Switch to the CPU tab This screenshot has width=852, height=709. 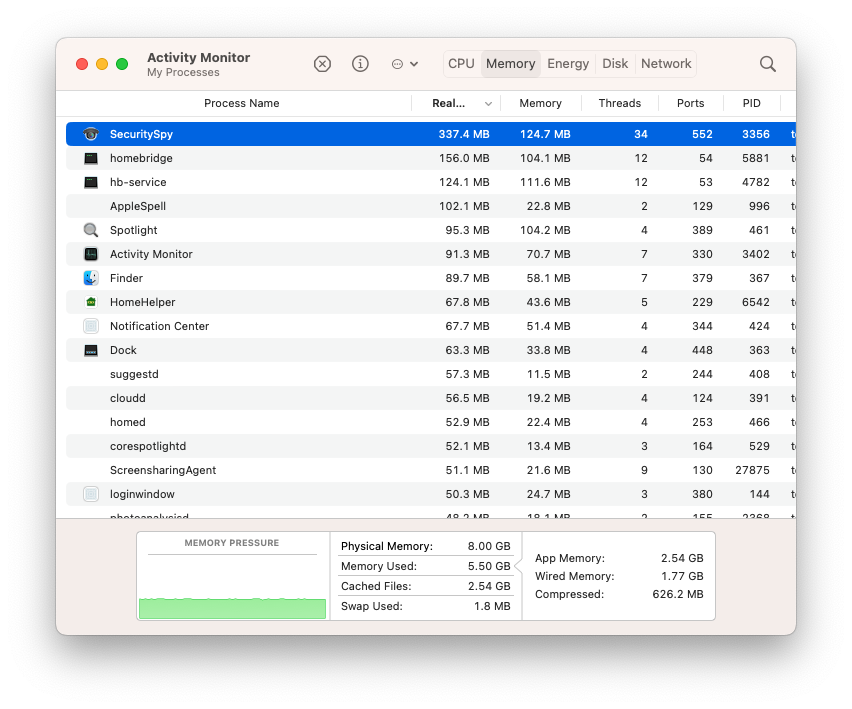[x=461, y=64]
